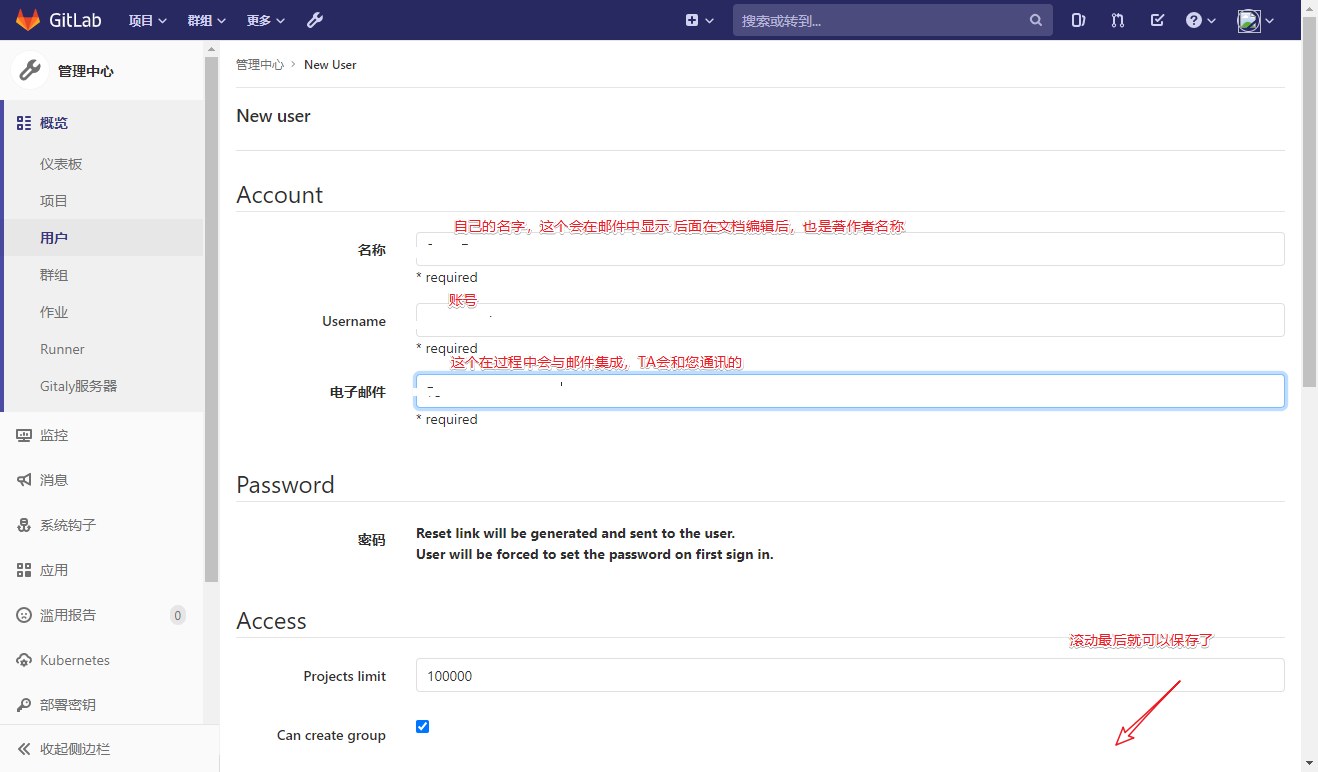The width and height of the screenshot is (1318, 772).
Task: Open the issues icon in navbar
Action: (1078, 20)
